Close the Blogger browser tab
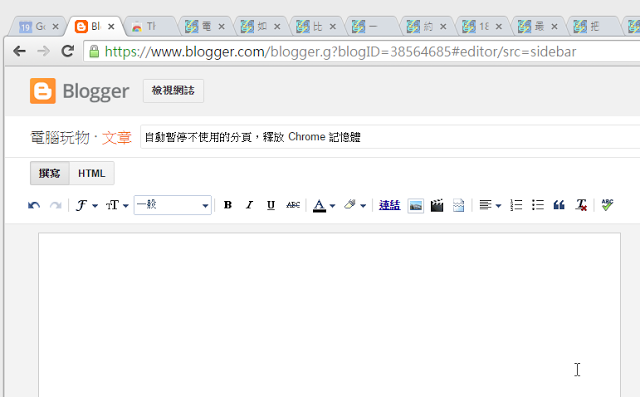640x397 pixels. [x=111, y=27]
